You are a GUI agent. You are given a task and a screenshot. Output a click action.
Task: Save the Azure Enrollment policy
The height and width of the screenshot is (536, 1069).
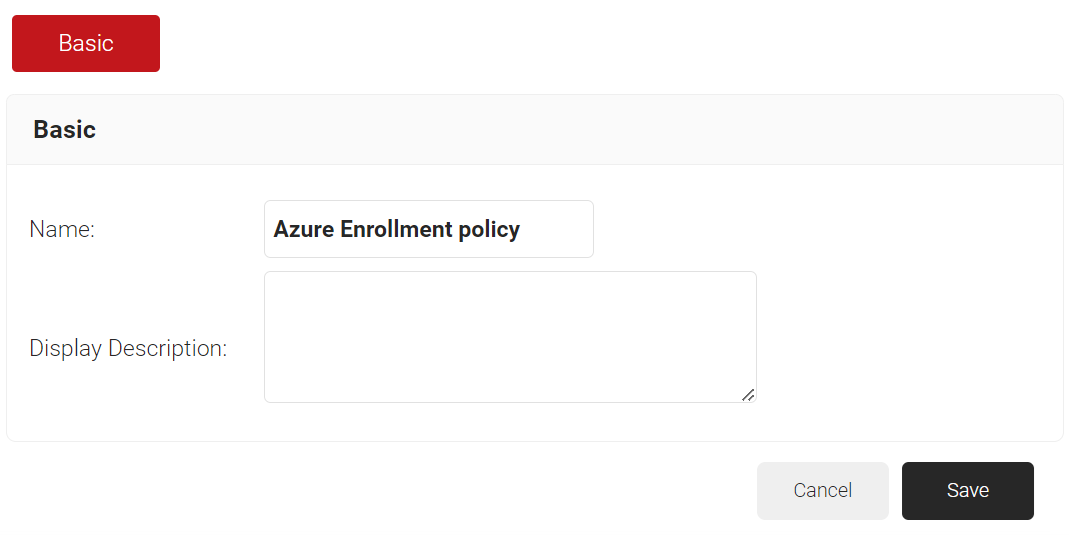click(x=967, y=491)
